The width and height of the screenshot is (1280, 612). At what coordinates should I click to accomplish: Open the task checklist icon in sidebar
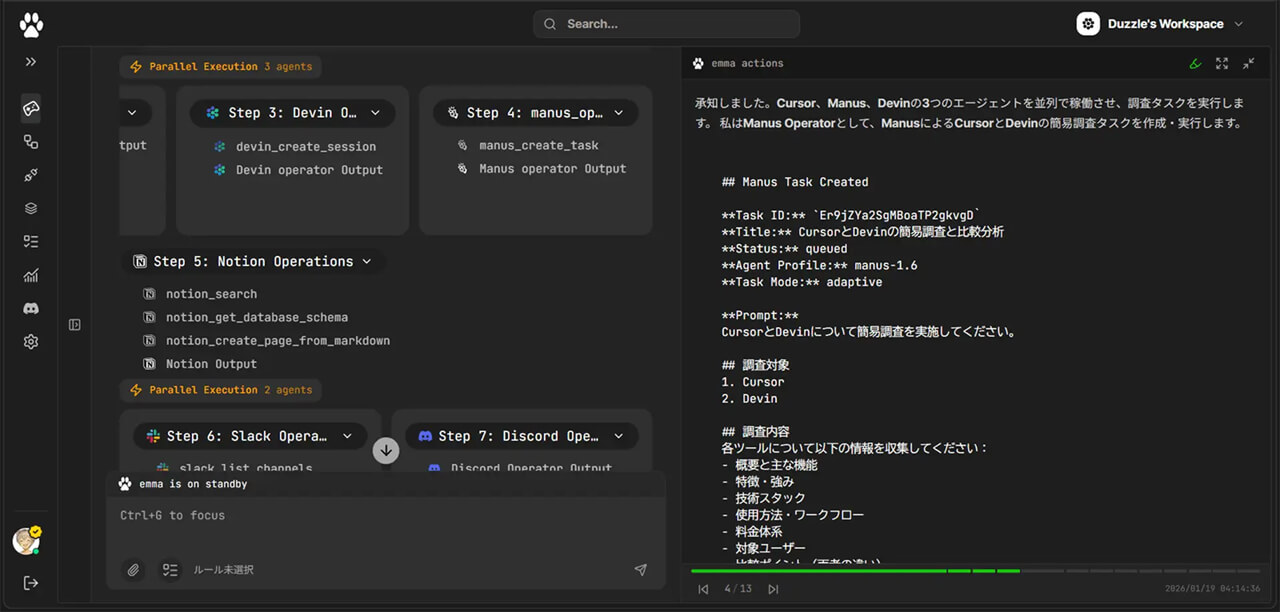[x=30, y=241]
